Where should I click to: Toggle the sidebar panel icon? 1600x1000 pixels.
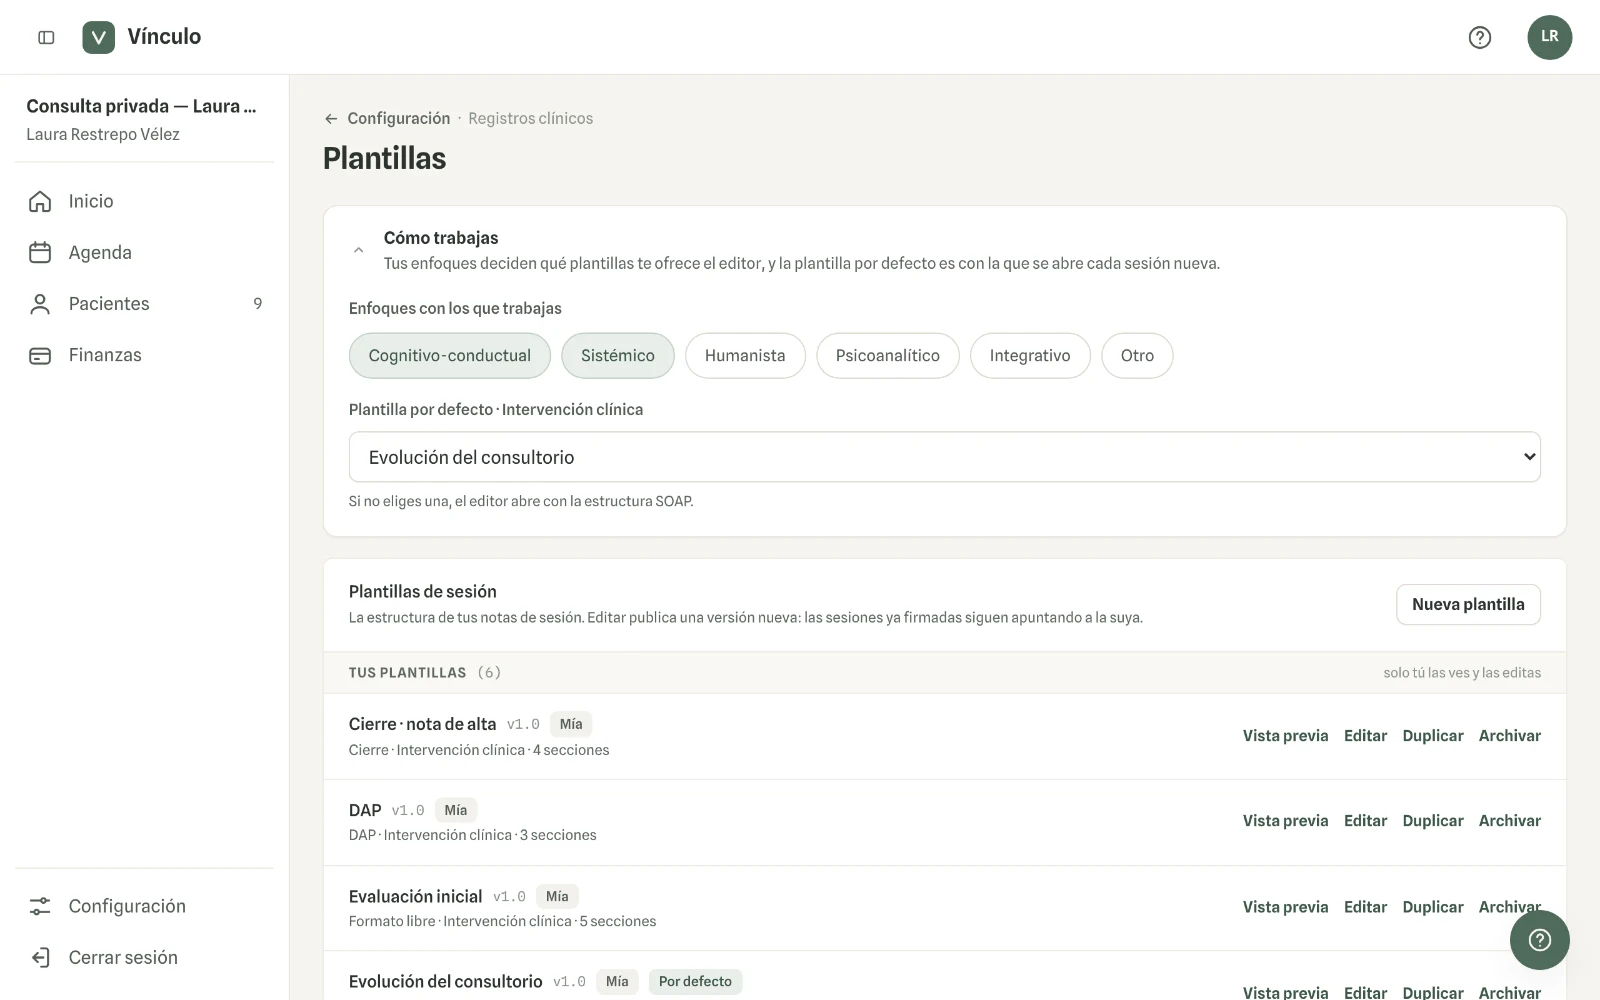click(46, 37)
